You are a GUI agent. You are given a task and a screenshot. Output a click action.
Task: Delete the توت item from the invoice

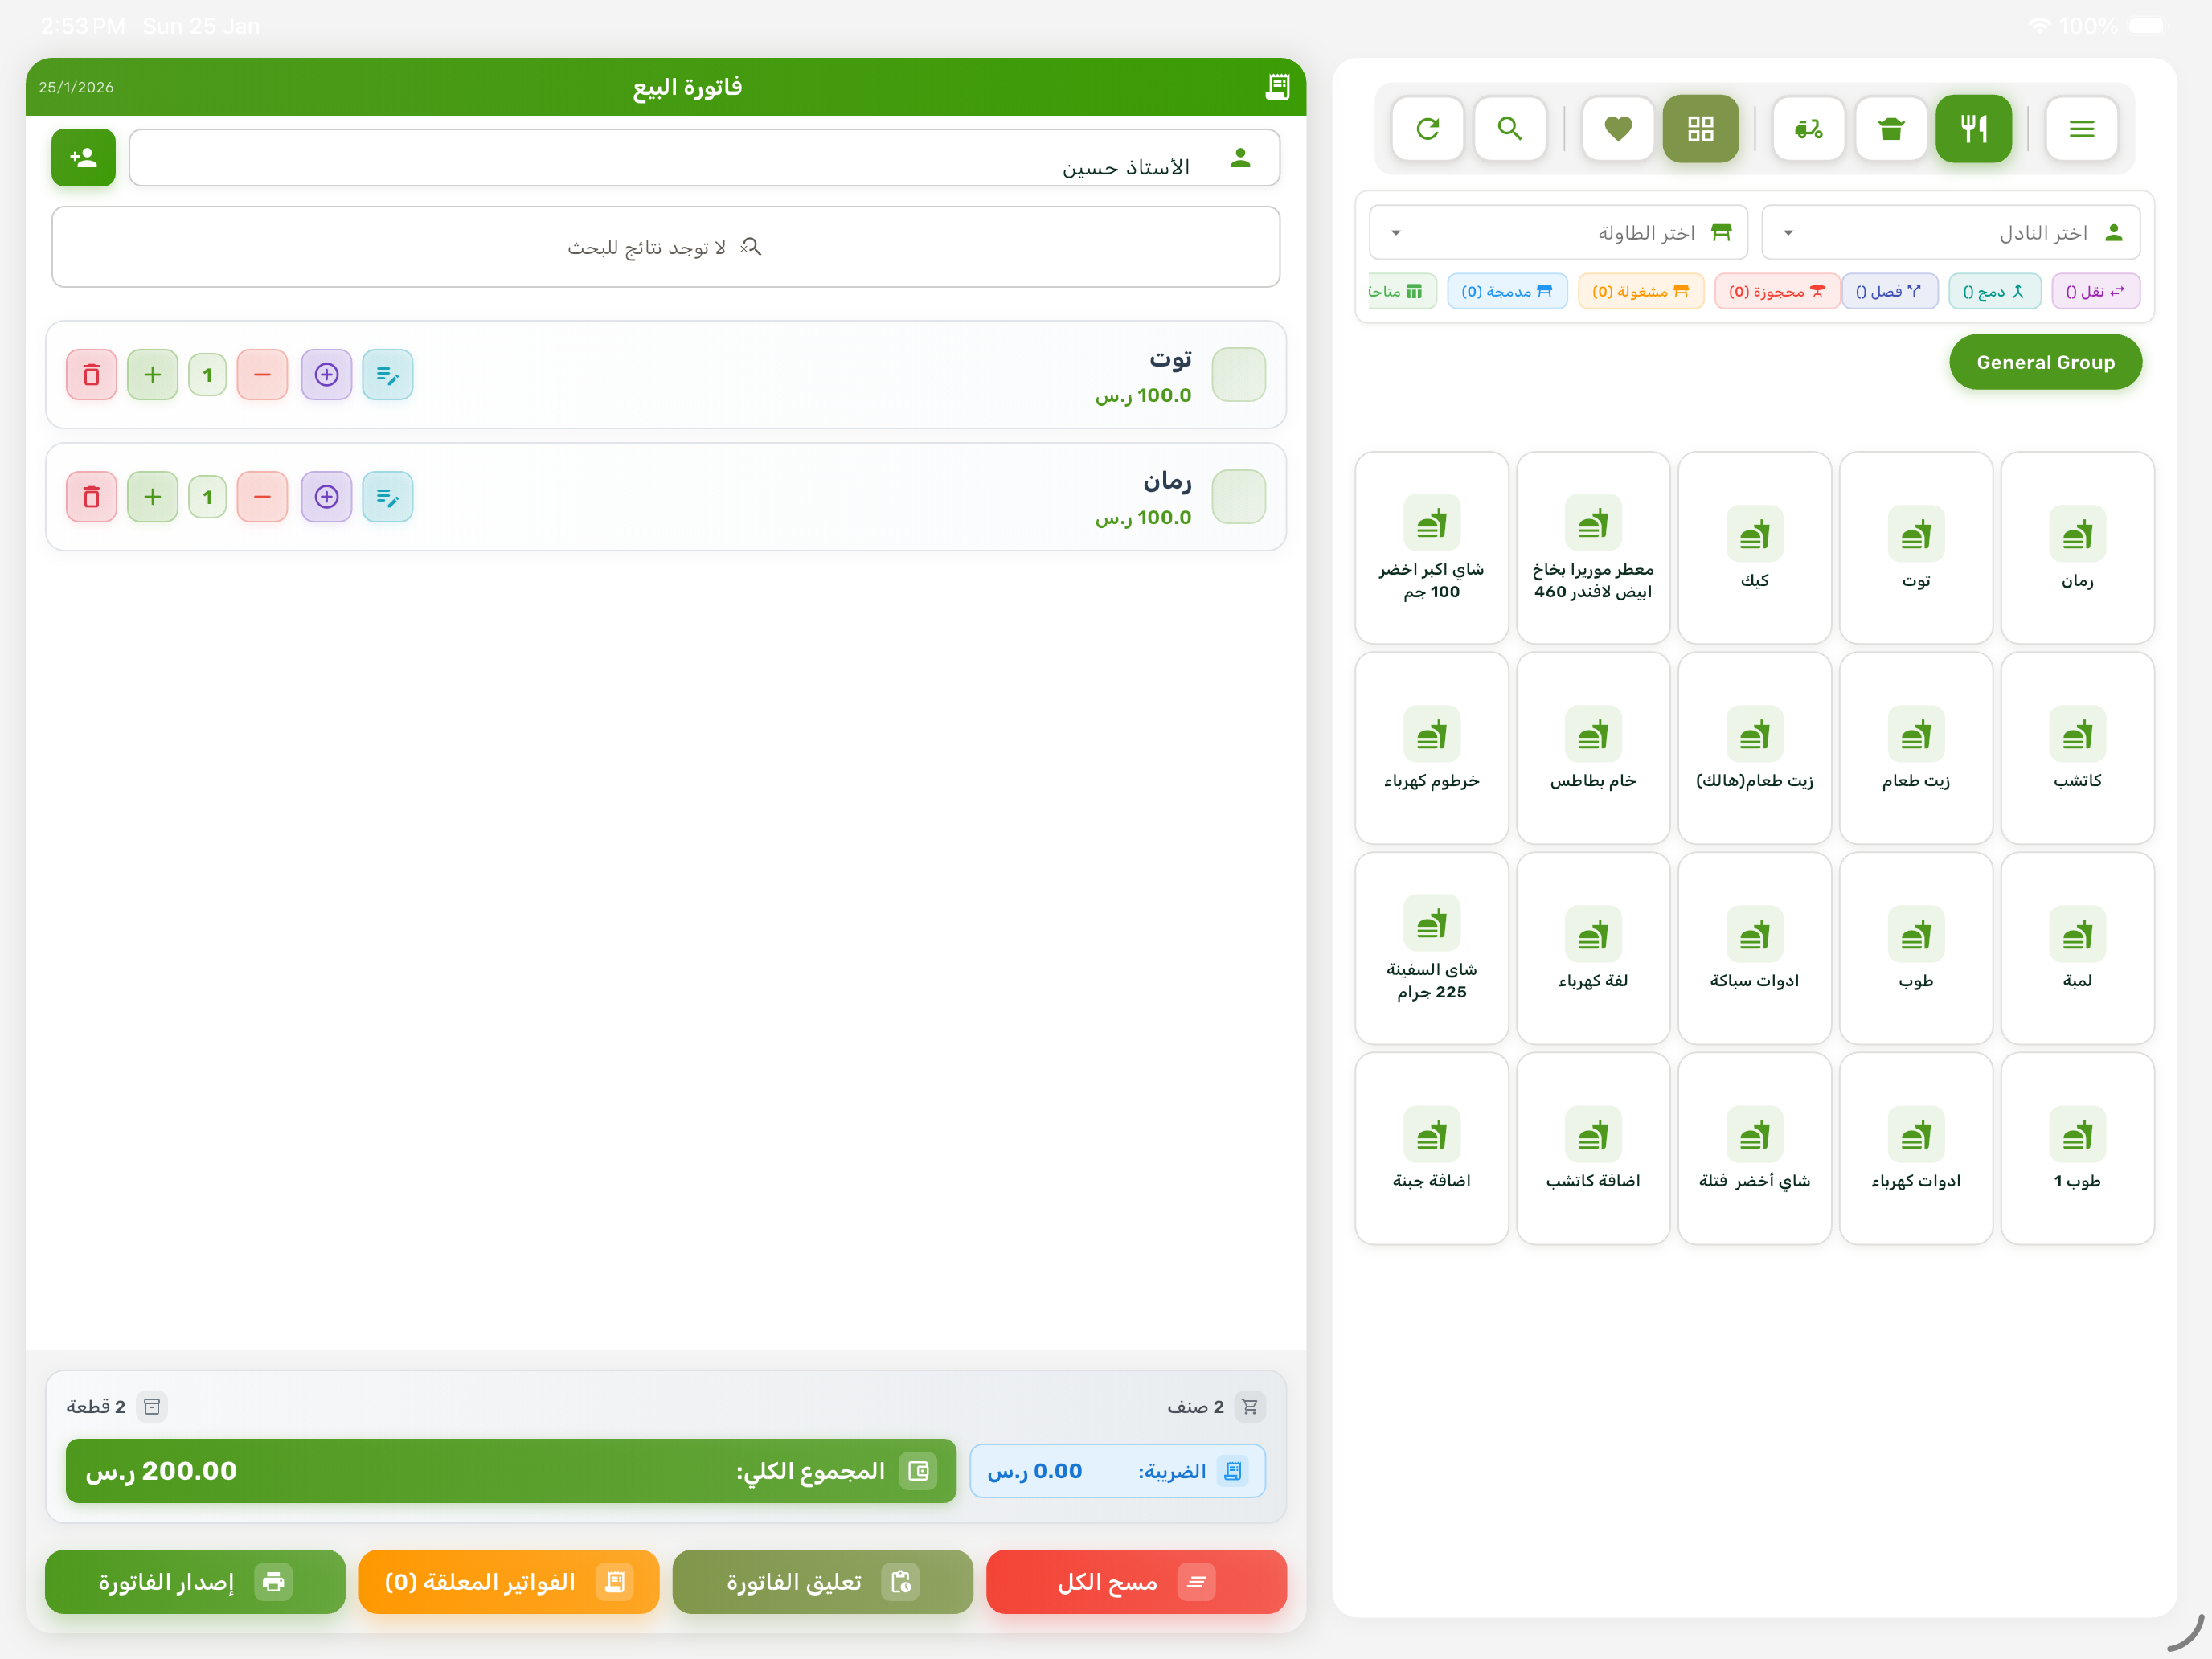point(91,375)
